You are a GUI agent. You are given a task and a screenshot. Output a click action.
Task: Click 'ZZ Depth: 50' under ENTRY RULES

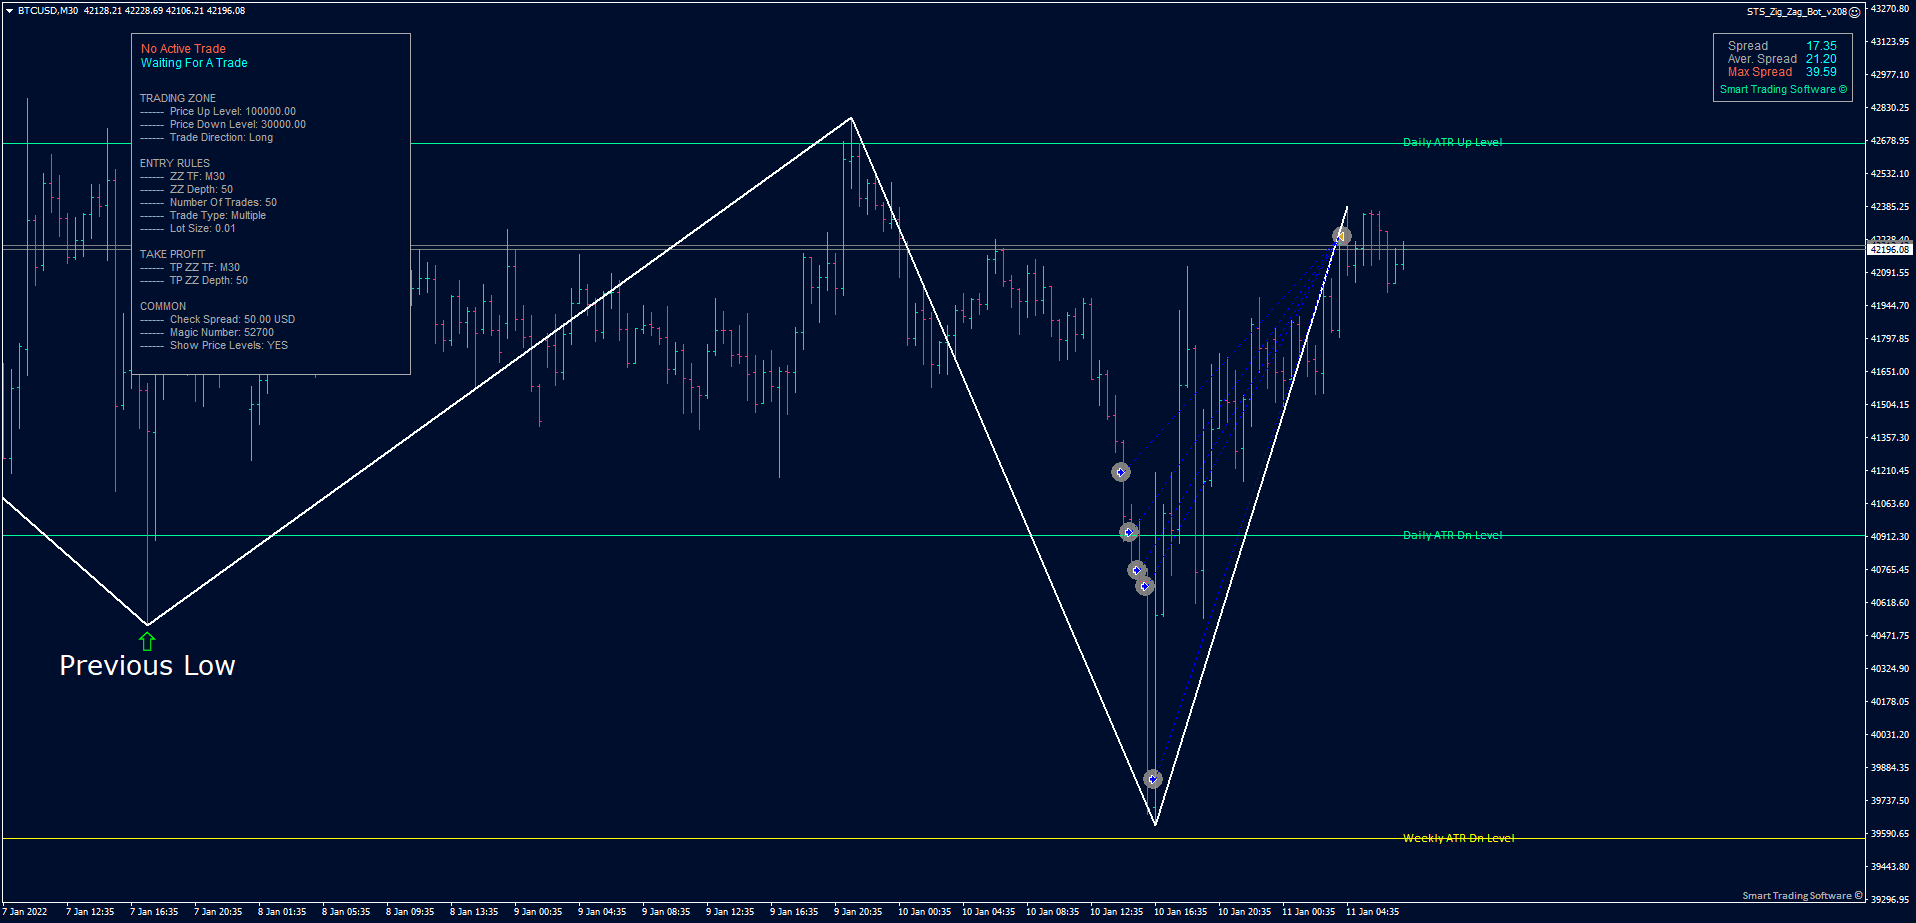coord(201,189)
